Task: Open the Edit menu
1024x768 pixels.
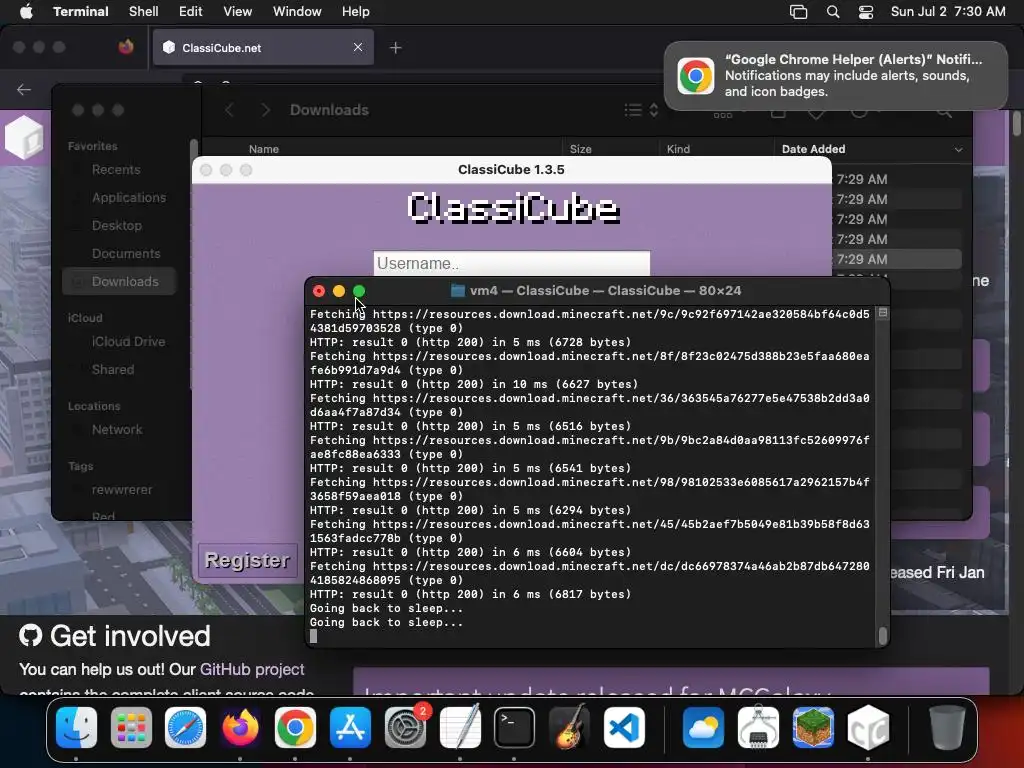Action: point(191,12)
